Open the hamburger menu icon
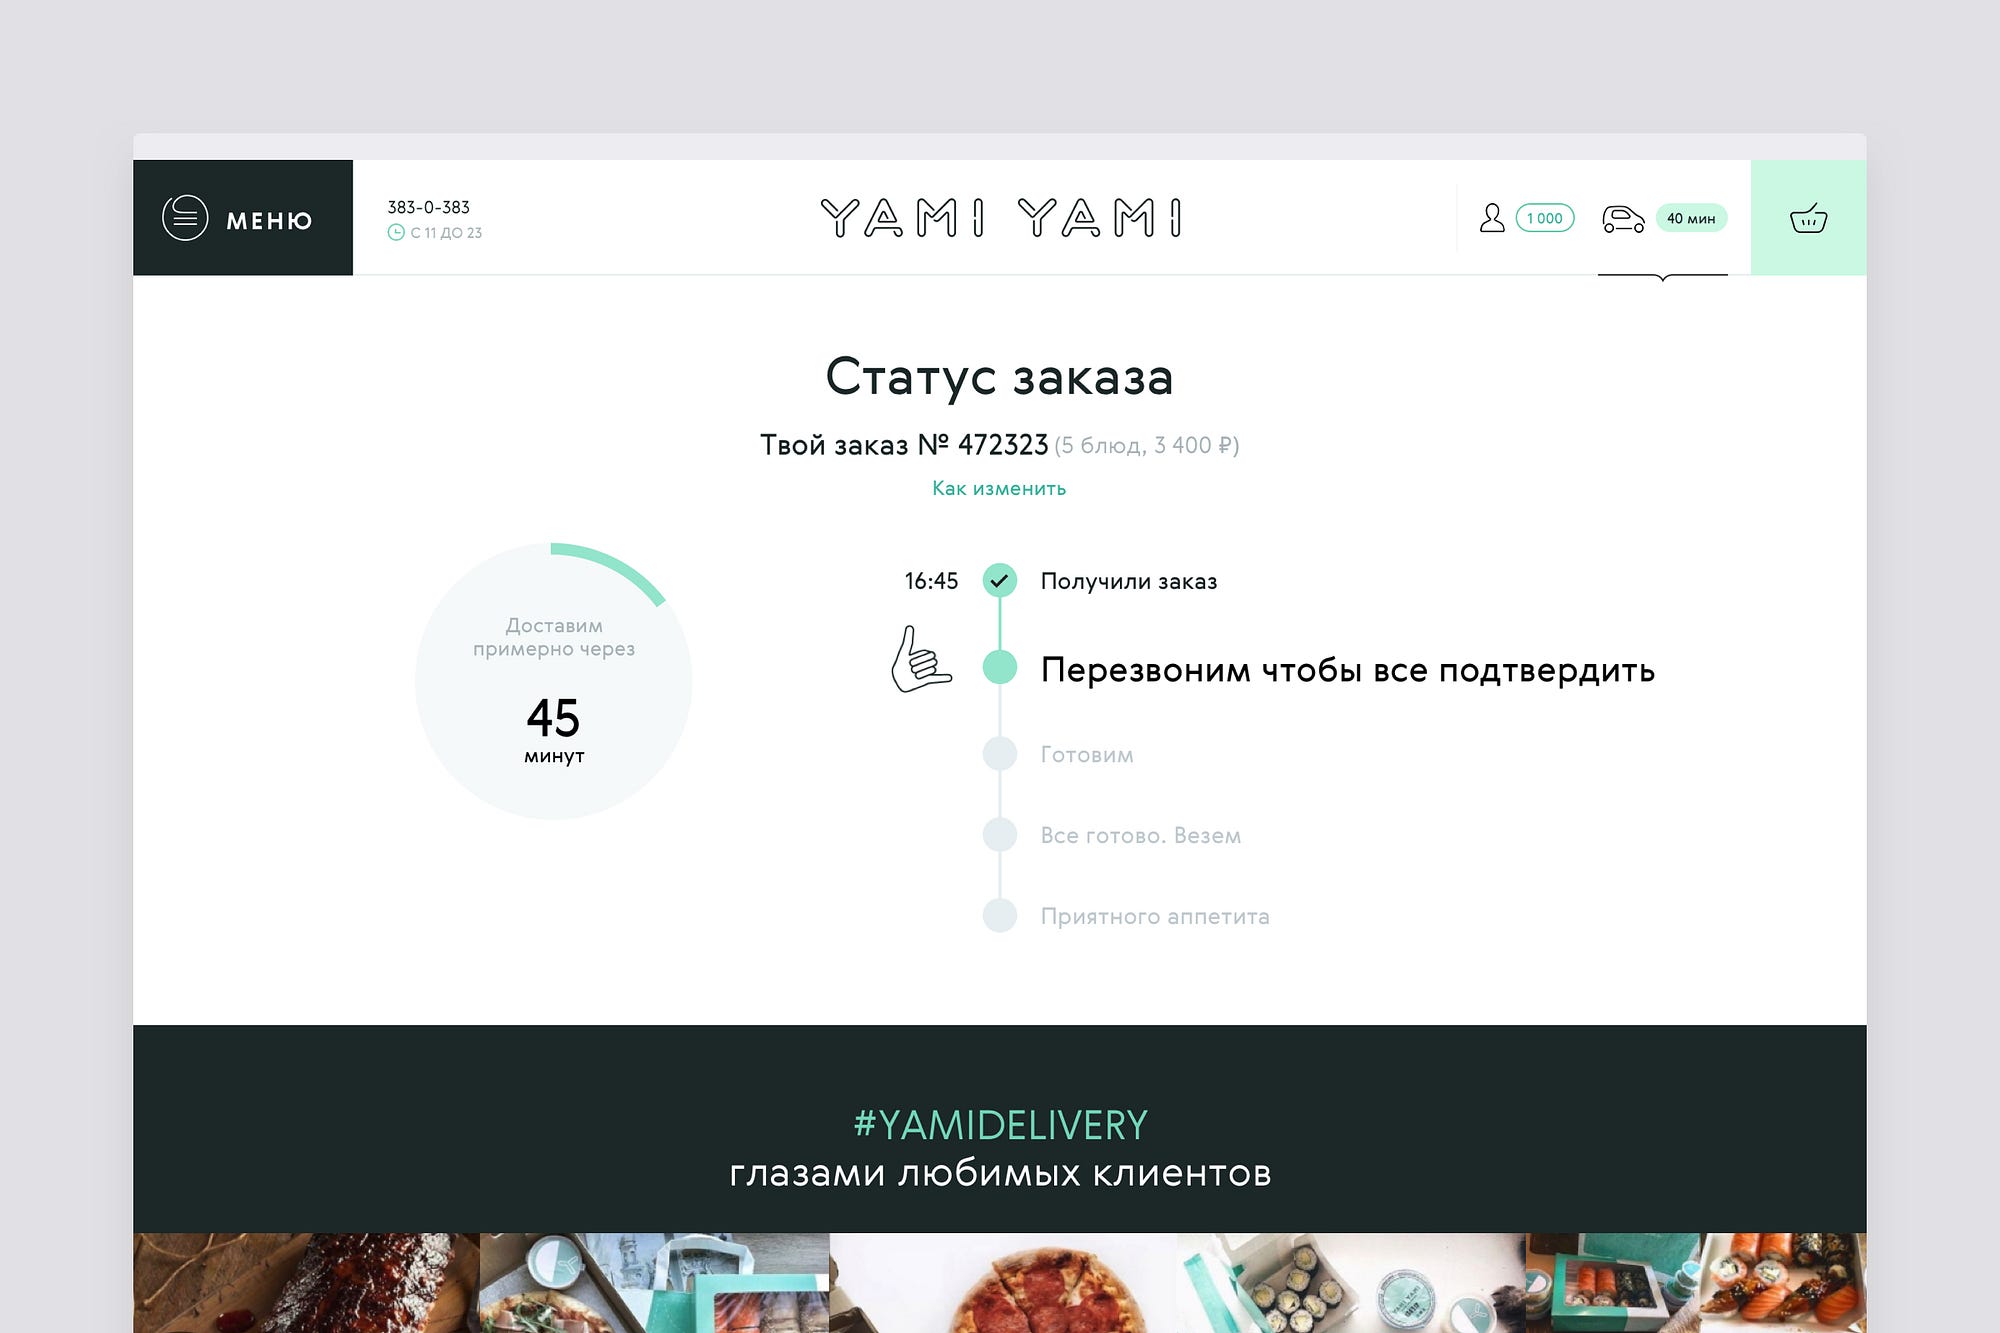 [x=185, y=218]
